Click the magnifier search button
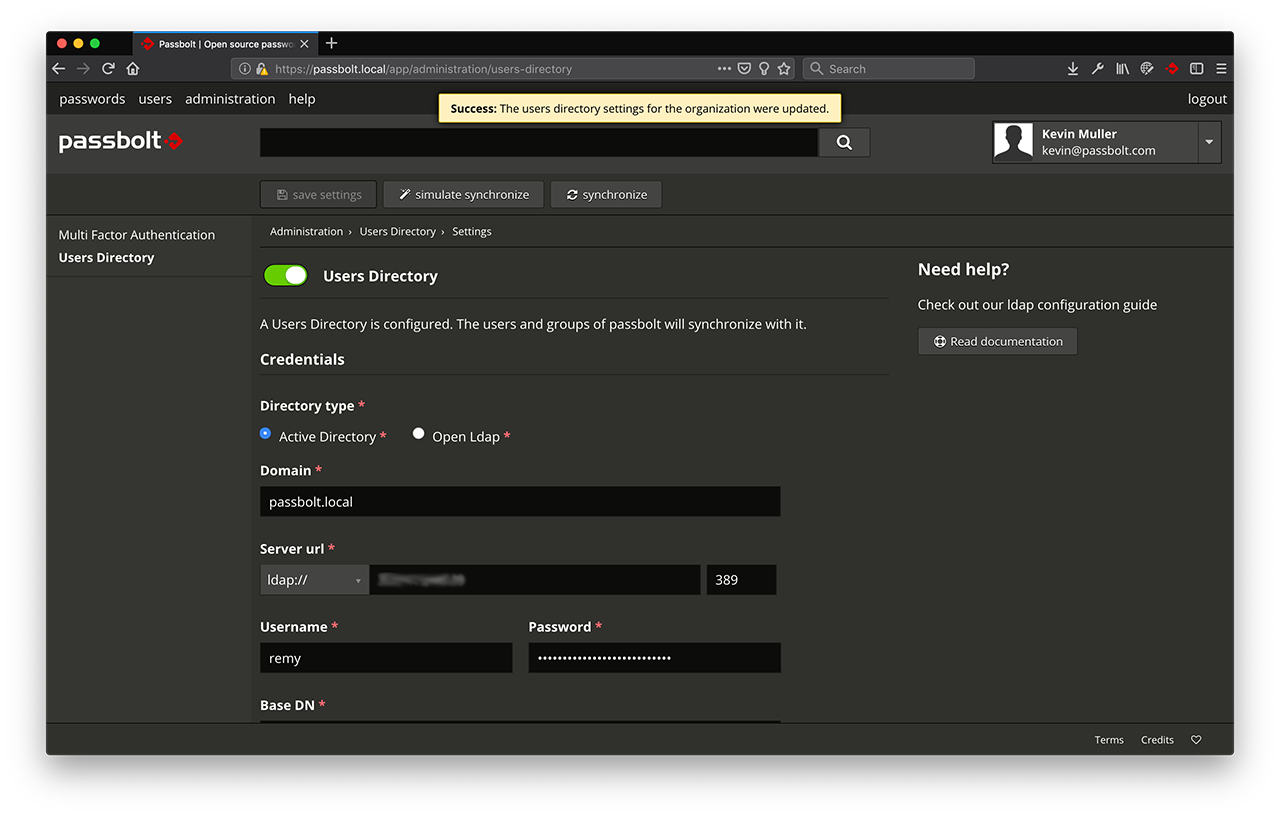The image size is (1280, 816). [x=844, y=142]
